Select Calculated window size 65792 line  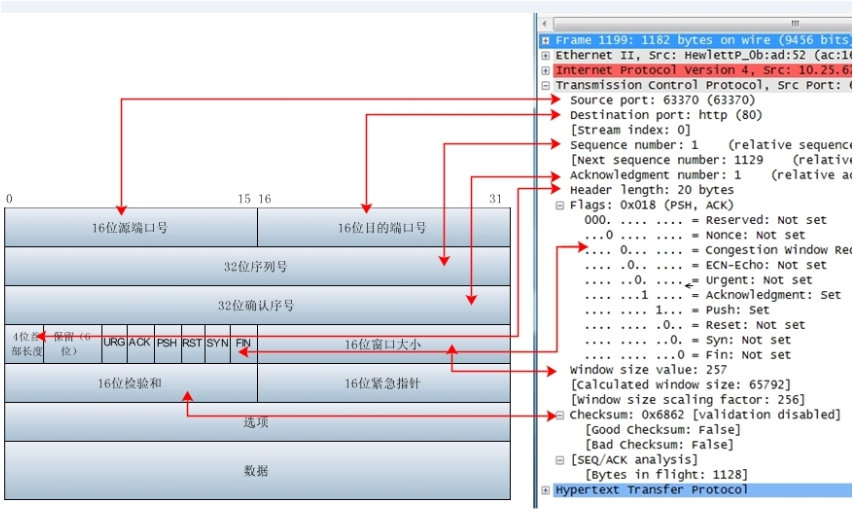pos(680,385)
